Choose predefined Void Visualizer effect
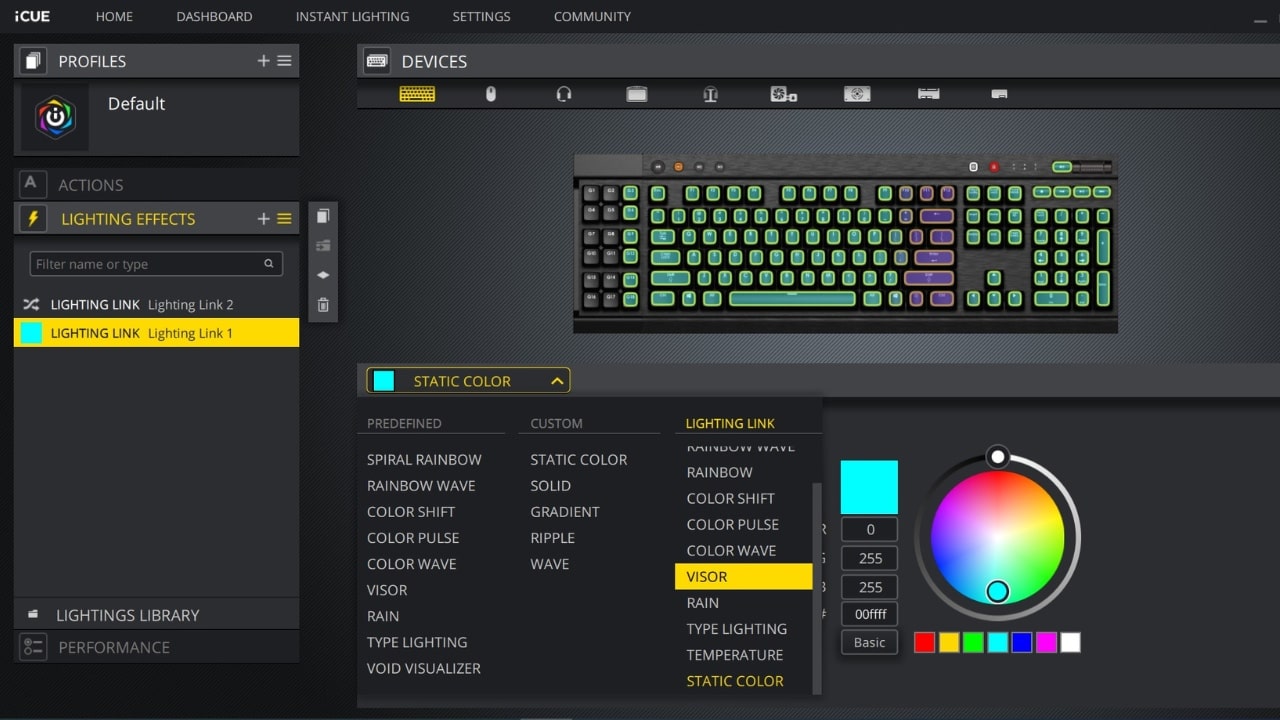Screen dimensions: 1280x720 pos(424,668)
